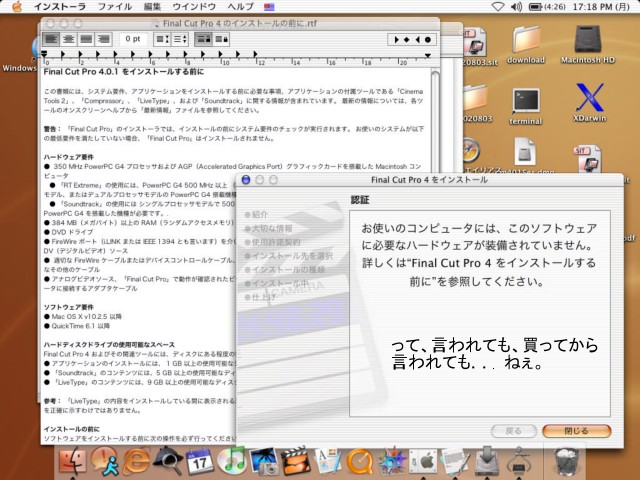Select the 仕上げ installer step
The height and width of the screenshot is (480, 640).
(x=260, y=297)
